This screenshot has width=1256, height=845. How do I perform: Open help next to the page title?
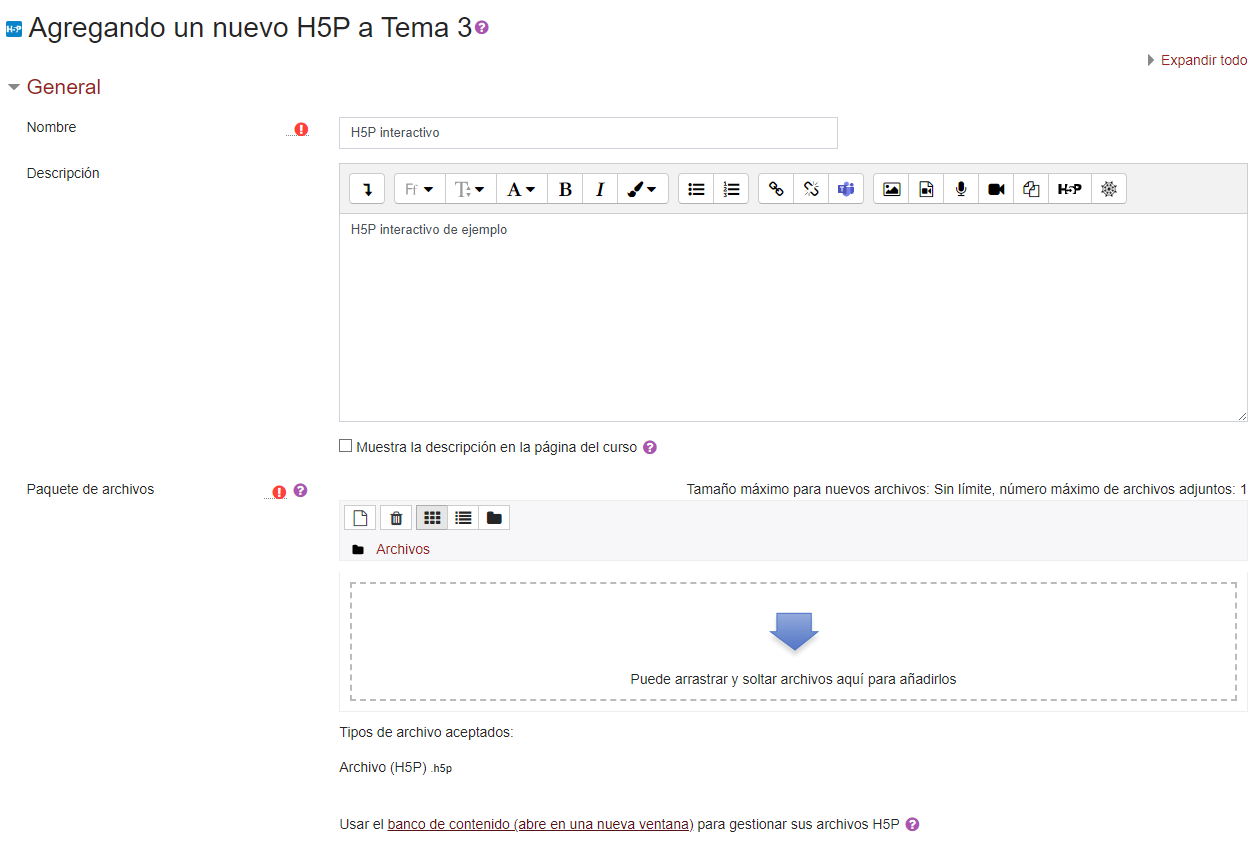(482, 28)
